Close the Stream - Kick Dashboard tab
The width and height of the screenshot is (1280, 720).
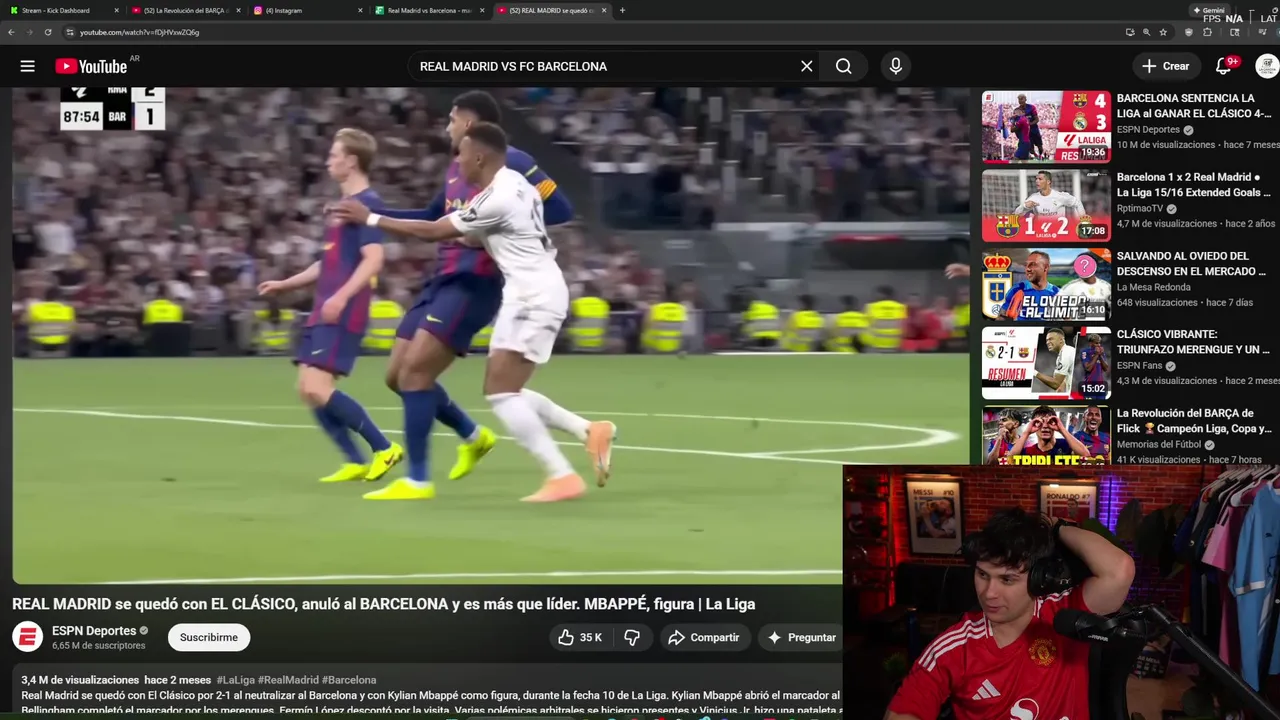tap(117, 10)
